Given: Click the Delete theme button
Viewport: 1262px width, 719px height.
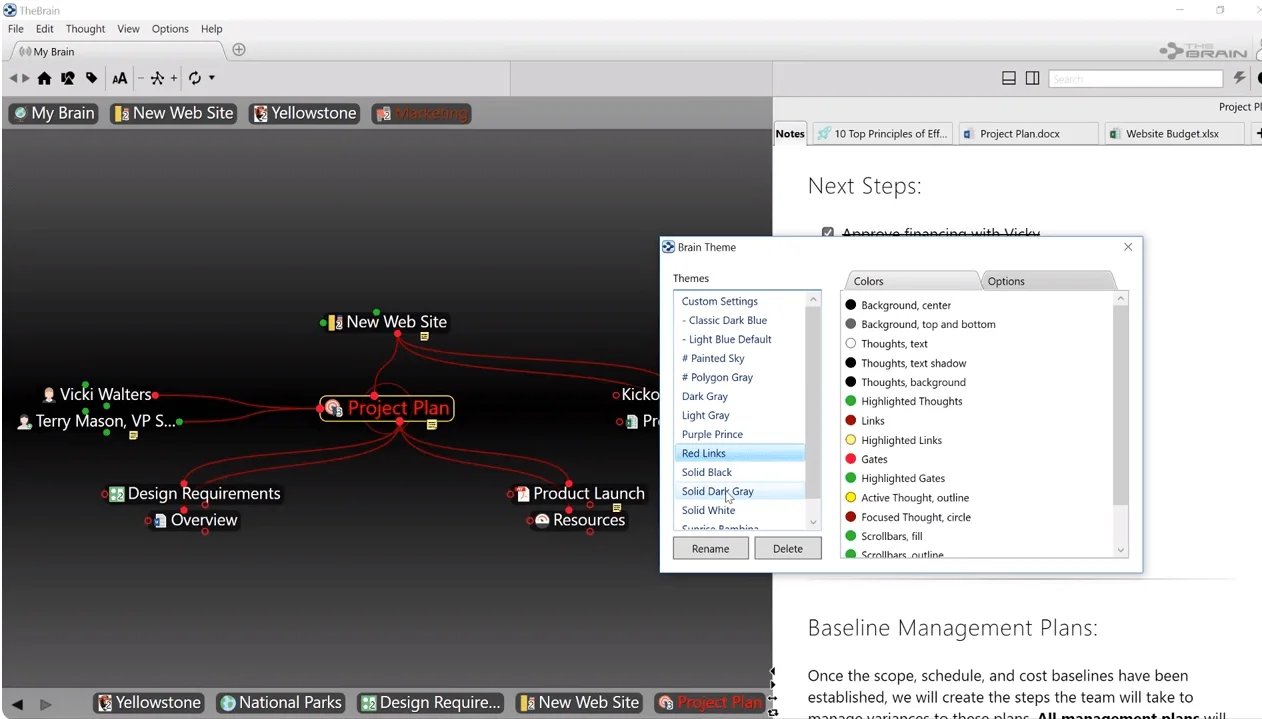Looking at the screenshot, I should pos(787,548).
